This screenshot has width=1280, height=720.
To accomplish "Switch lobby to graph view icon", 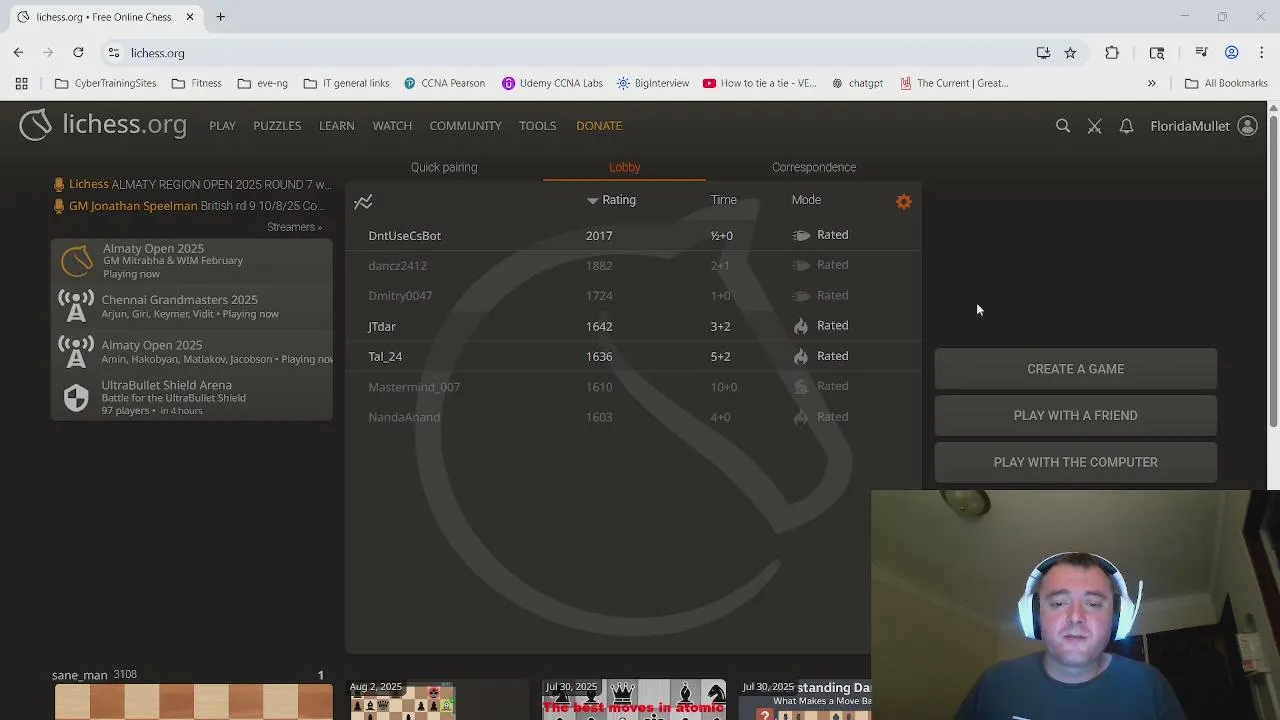I will (363, 202).
